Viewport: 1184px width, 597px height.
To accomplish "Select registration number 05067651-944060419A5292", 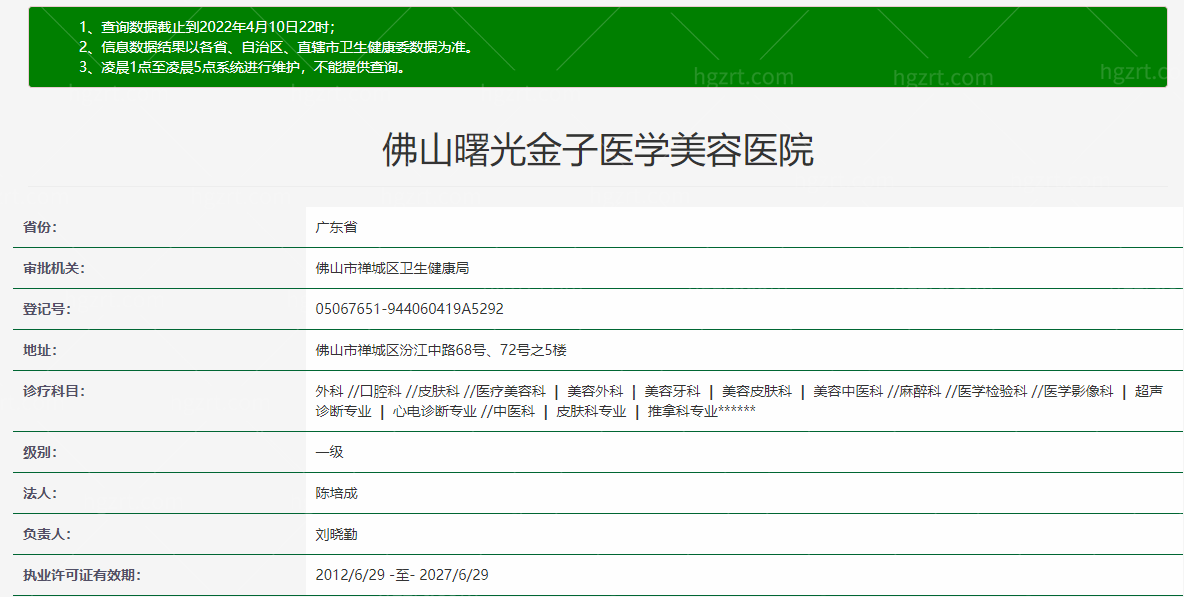I will 409,309.
